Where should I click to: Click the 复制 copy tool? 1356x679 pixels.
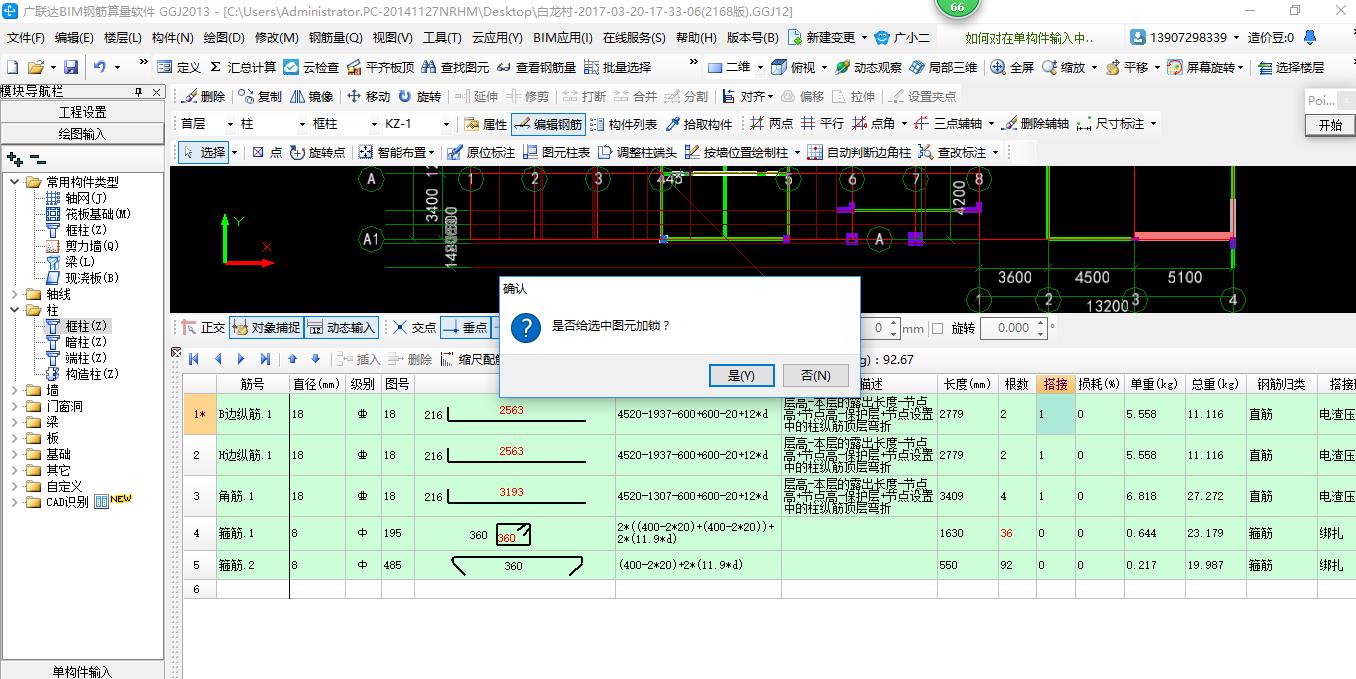pyautogui.click(x=260, y=96)
